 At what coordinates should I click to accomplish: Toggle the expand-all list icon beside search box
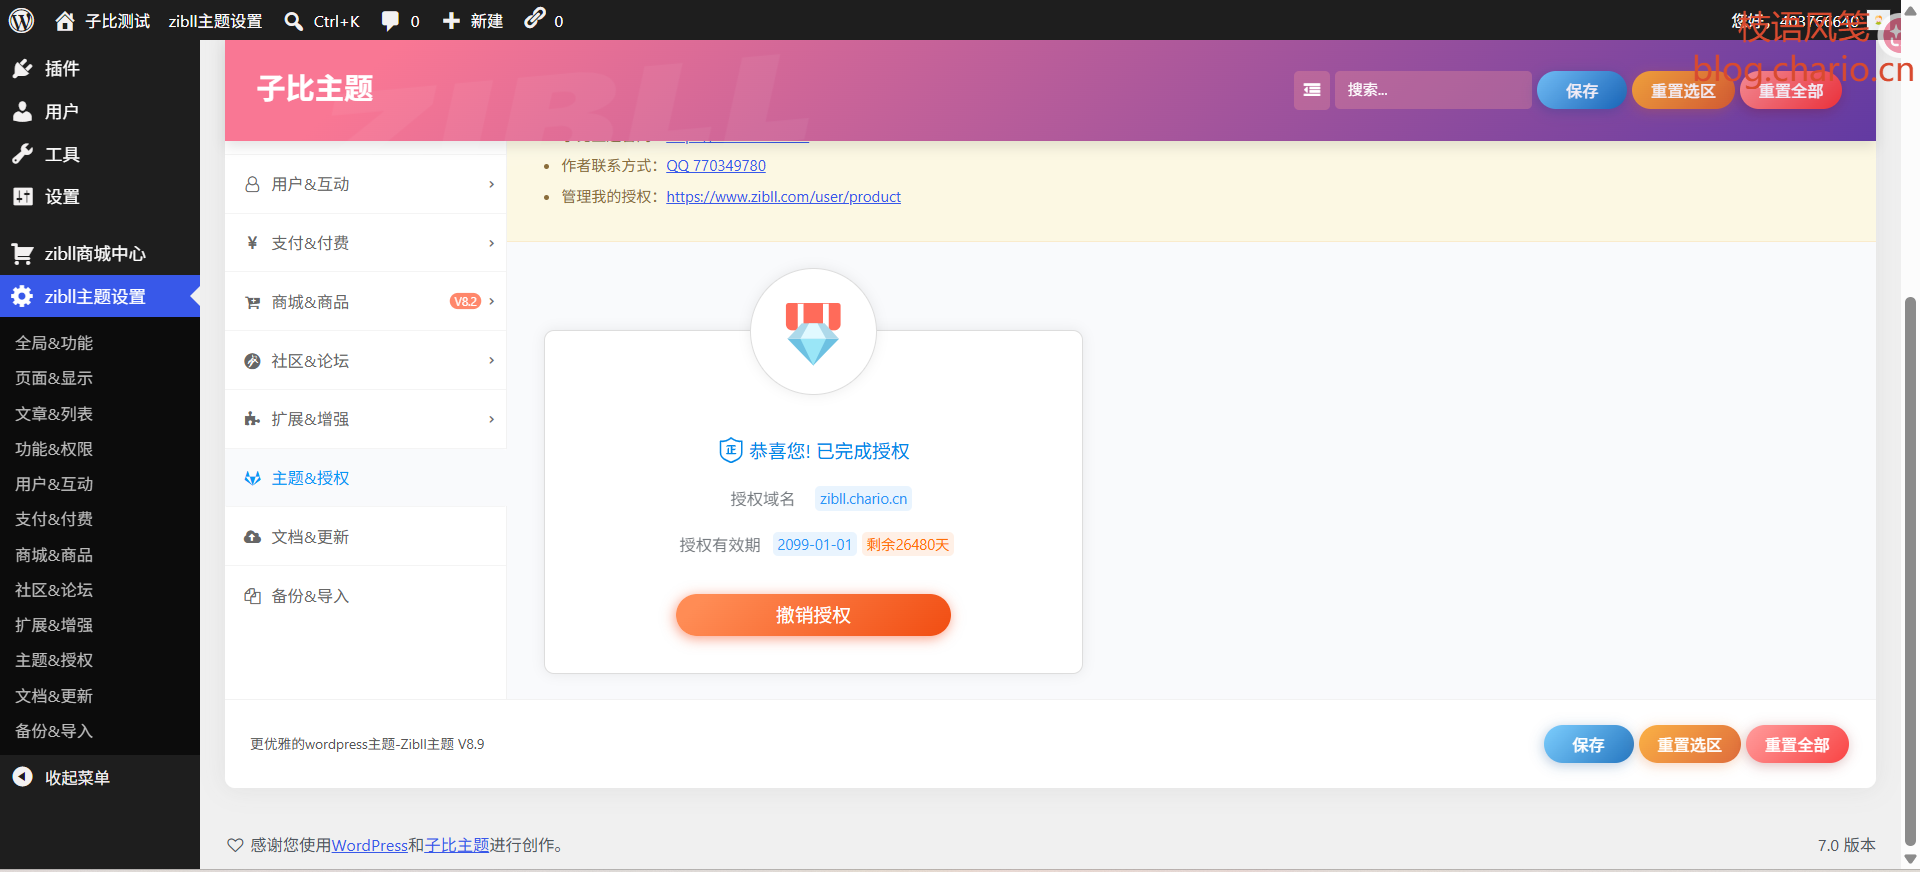click(1312, 90)
